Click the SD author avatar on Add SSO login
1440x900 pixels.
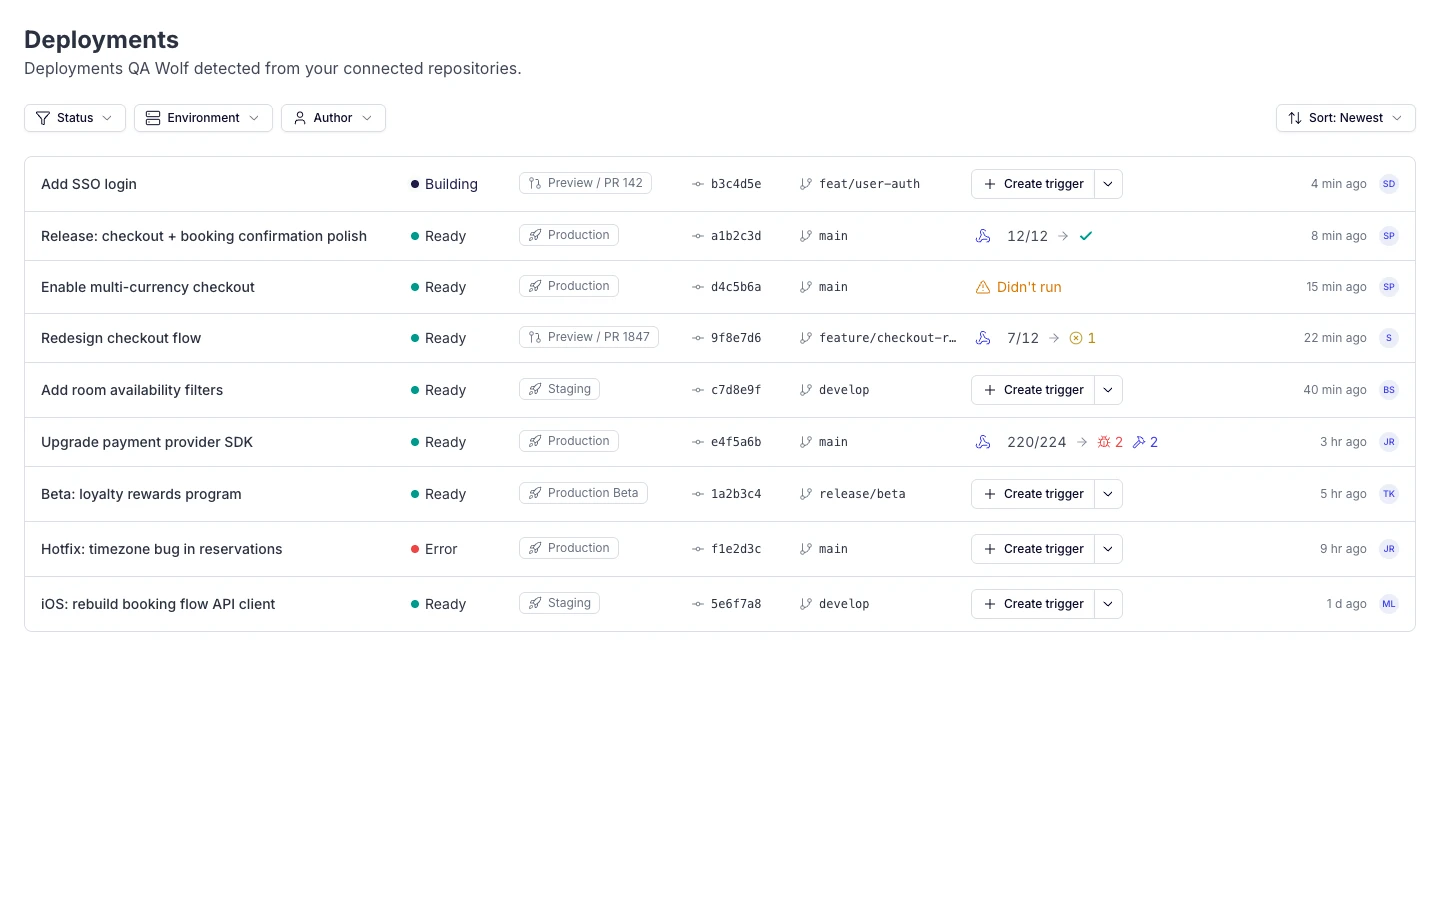pyautogui.click(x=1389, y=184)
